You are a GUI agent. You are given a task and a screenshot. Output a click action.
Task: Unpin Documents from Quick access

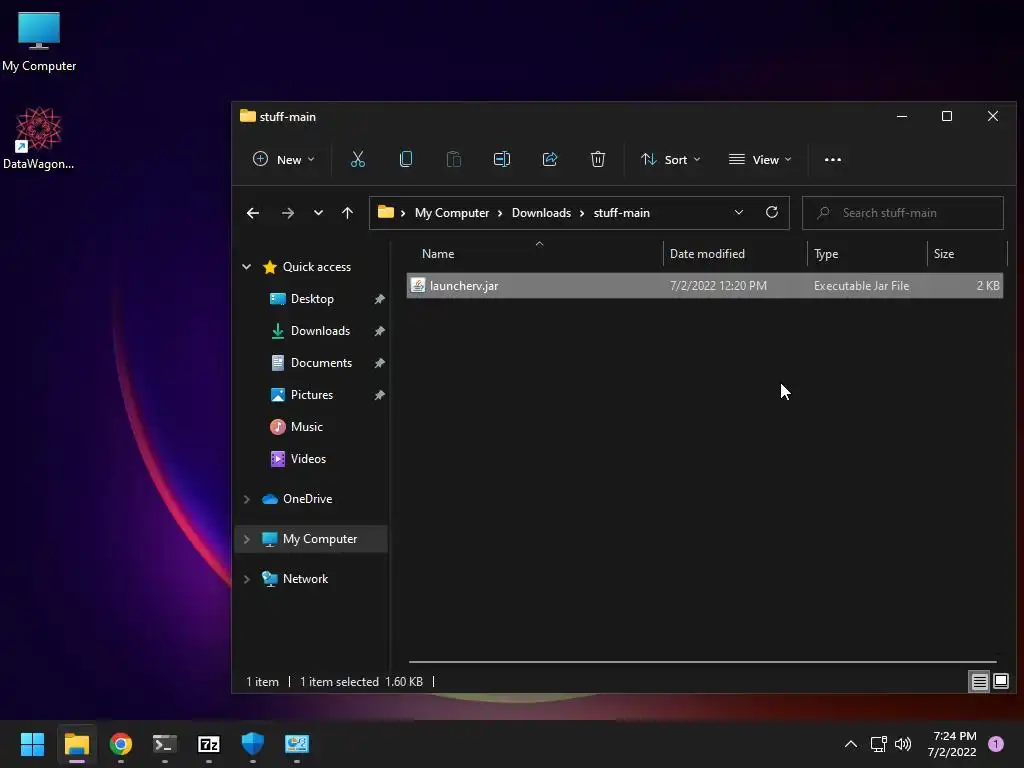coord(379,363)
